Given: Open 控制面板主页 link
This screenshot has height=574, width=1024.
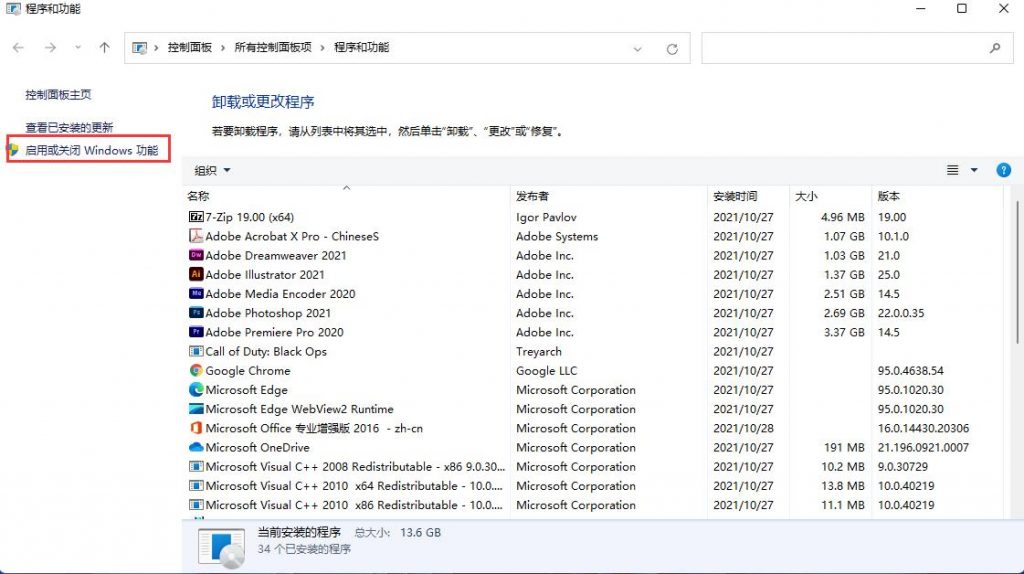Looking at the screenshot, I should click(x=58, y=95).
